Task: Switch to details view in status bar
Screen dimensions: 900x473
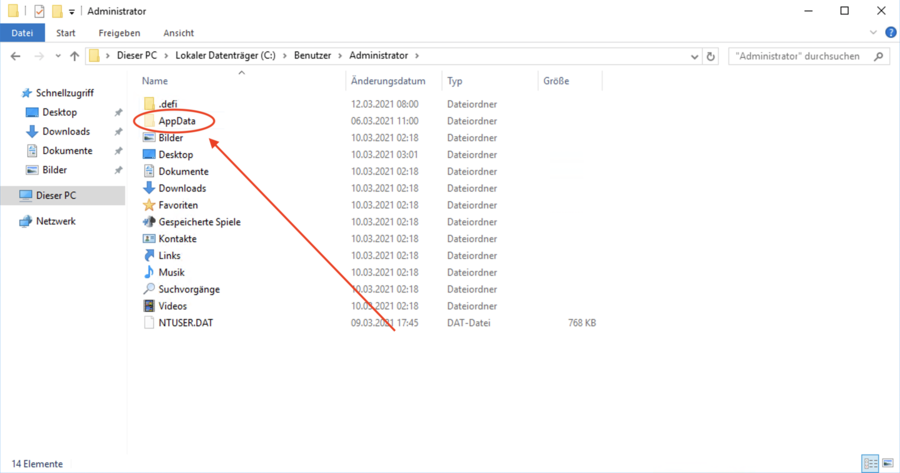Action: [x=870, y=464]
